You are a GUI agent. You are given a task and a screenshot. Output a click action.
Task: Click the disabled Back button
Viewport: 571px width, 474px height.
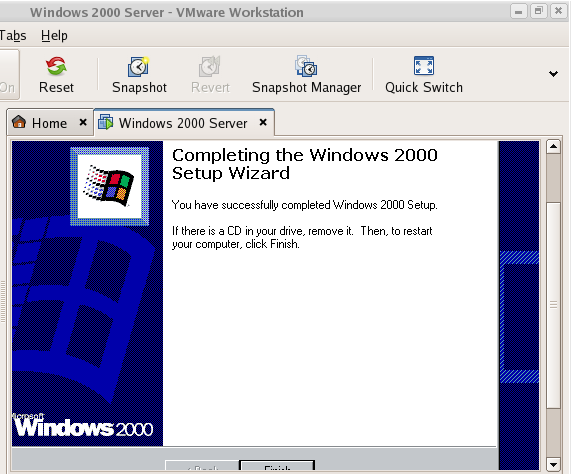pos(202,467)
